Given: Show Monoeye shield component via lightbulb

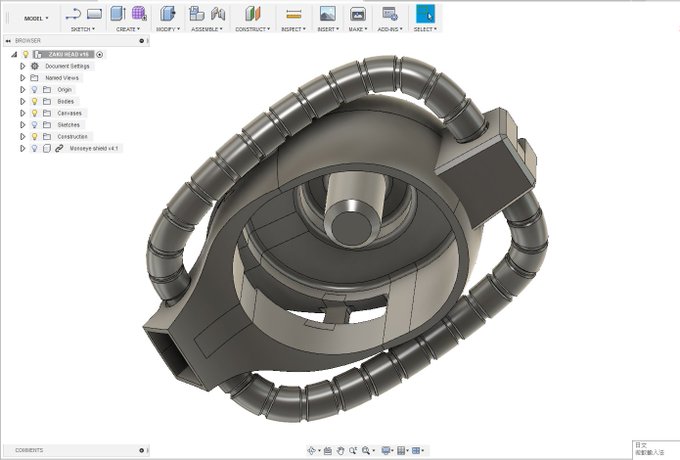Looking at the screenshot, I should point(35,148).
